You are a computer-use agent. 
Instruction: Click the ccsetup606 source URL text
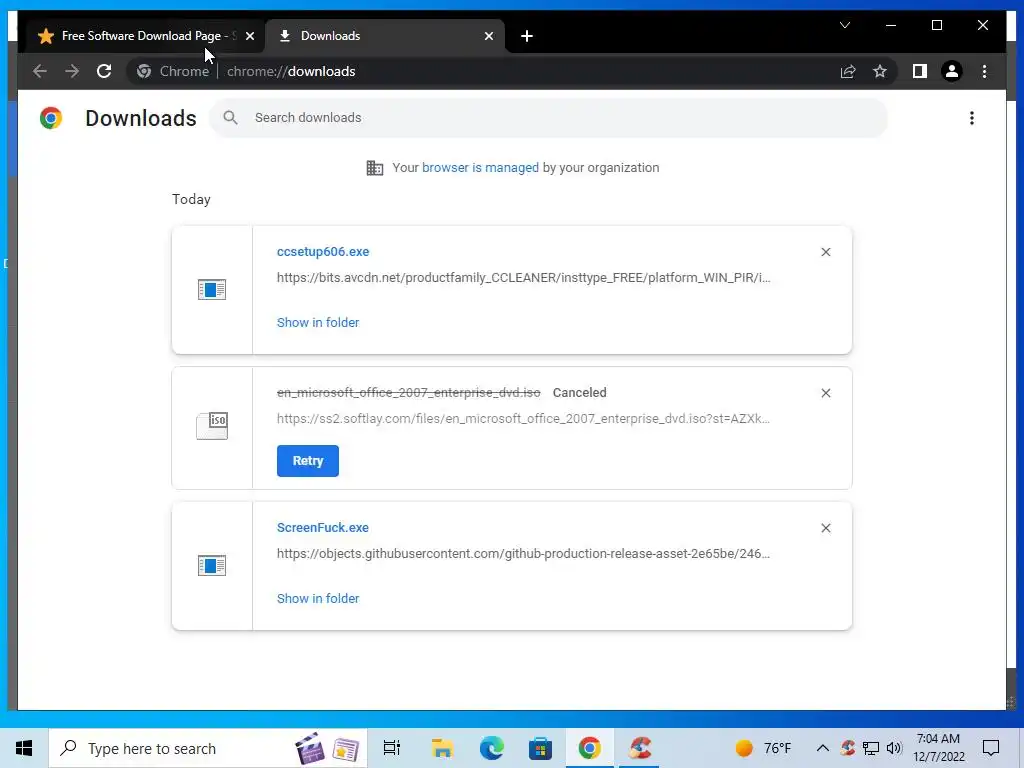[x=523, y=278]
